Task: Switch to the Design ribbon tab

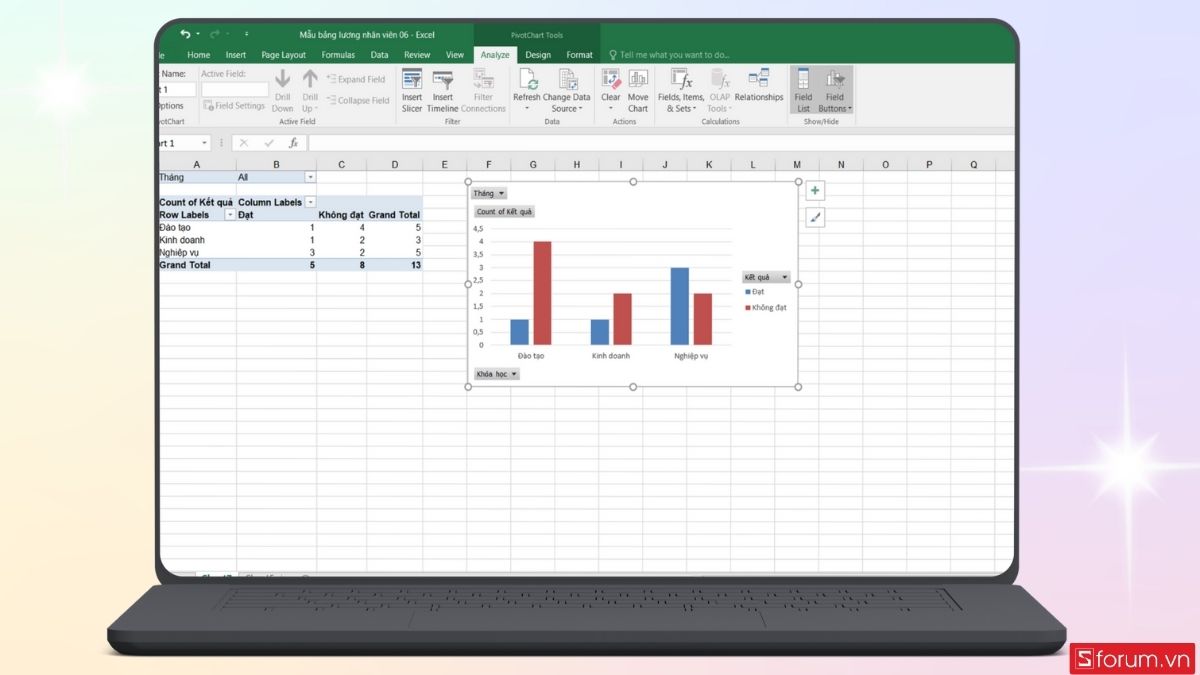Action: 537,55
